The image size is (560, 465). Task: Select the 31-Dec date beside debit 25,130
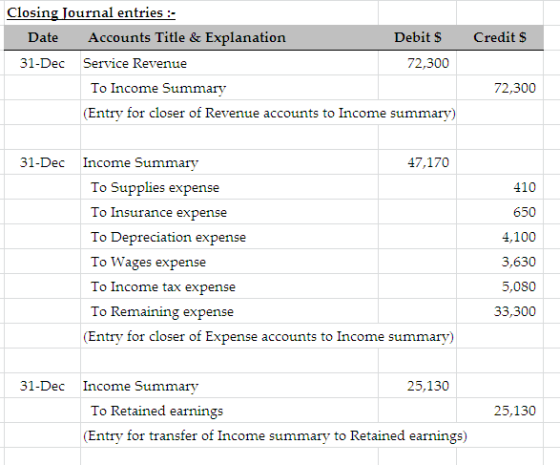[x=42, y=386]
